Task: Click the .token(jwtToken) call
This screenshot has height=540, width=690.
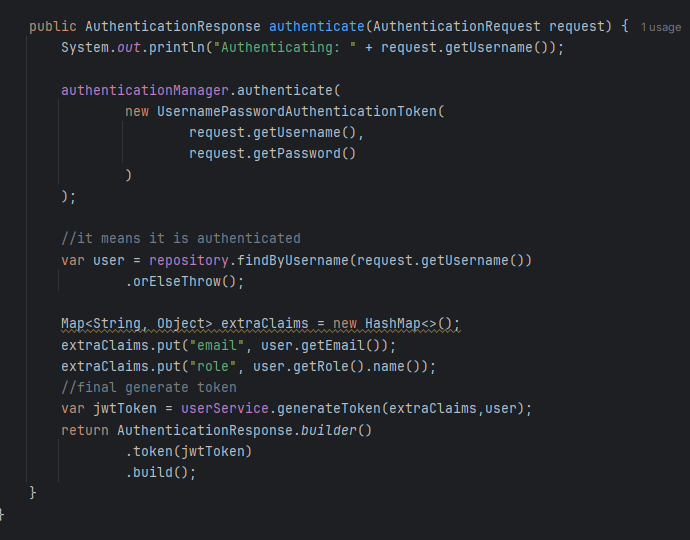Action: click(188, 451)
